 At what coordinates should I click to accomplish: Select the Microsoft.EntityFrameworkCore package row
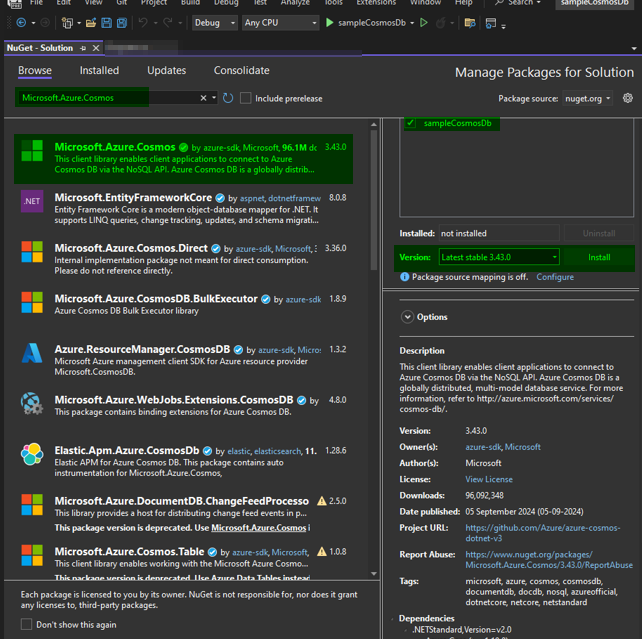coord(183,209)
